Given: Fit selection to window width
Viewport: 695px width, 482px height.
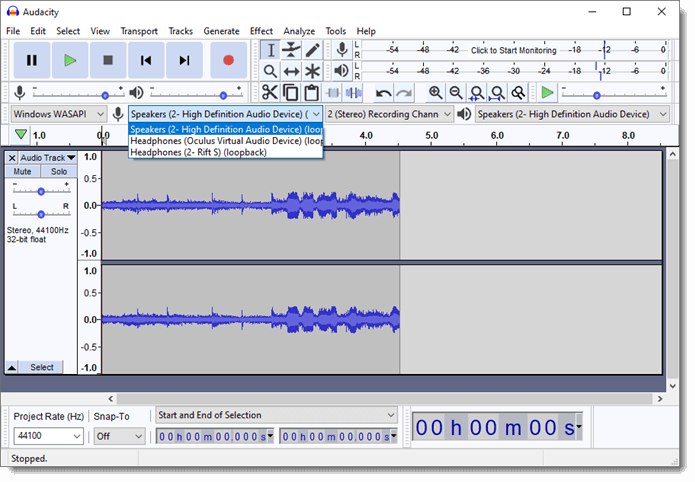Looking at the screenshot, I should pos(477,93).
